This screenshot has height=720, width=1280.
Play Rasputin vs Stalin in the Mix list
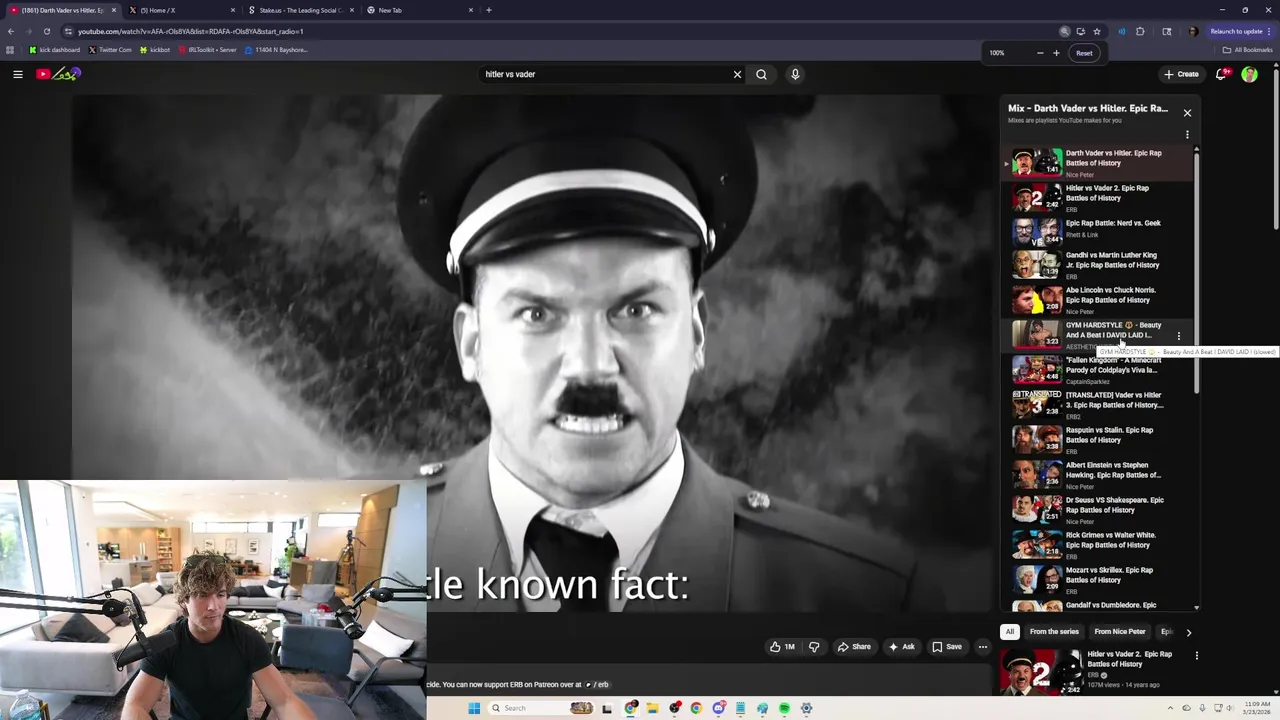(1098, 440)
